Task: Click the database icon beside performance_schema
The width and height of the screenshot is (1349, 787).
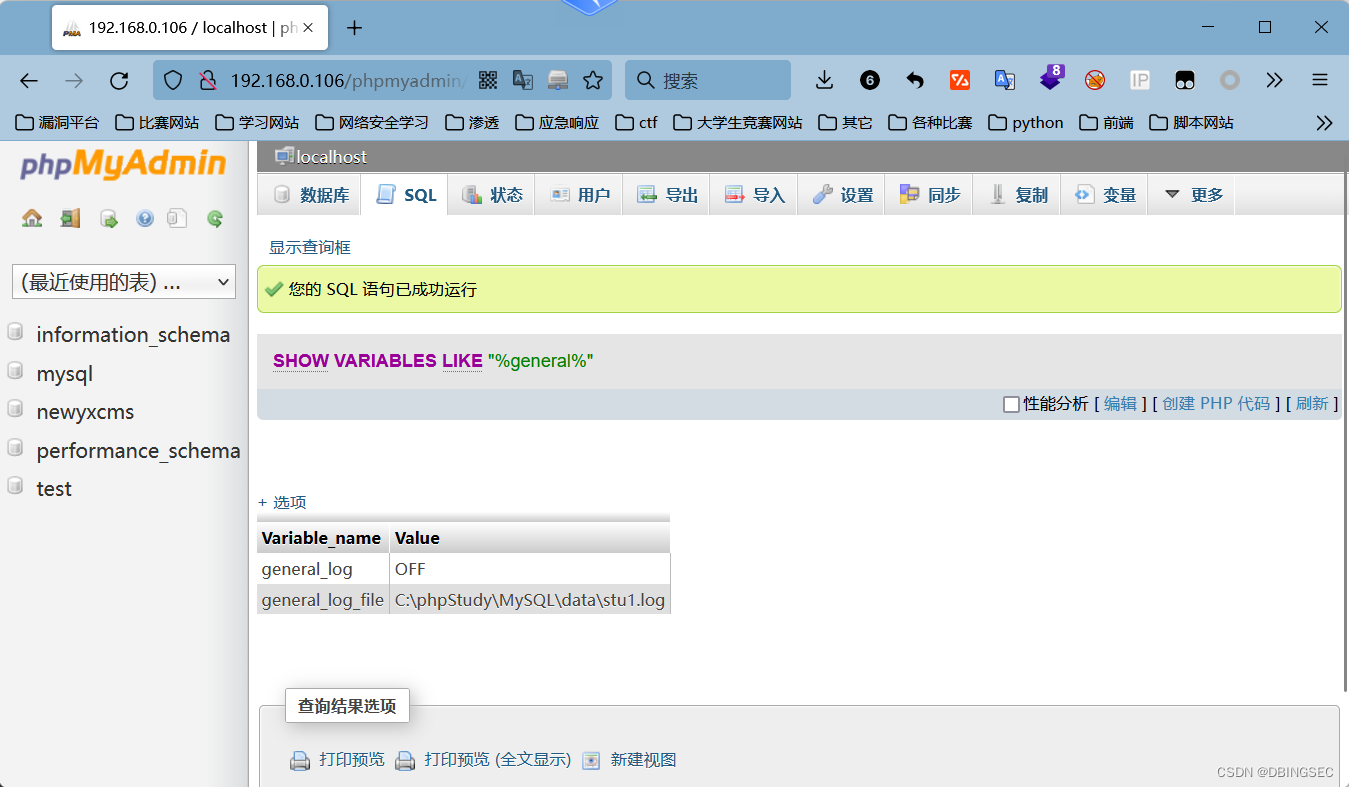Action: [15, 448]
